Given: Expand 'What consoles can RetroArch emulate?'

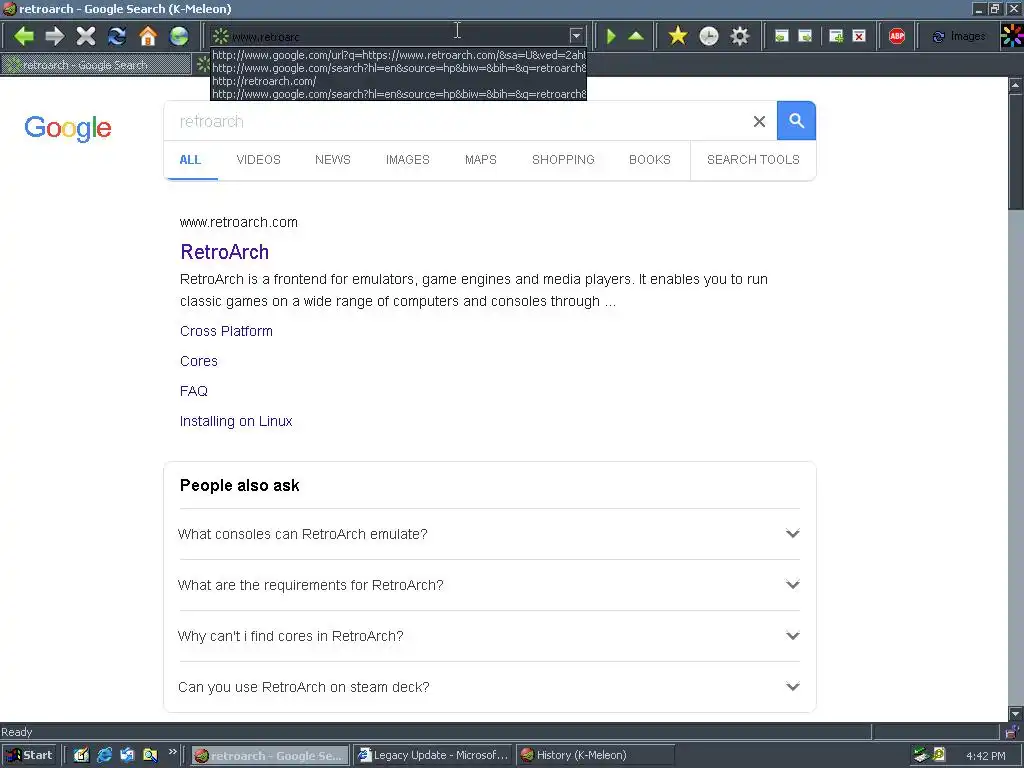Looking at the screenshot, I should click(489, 534).
